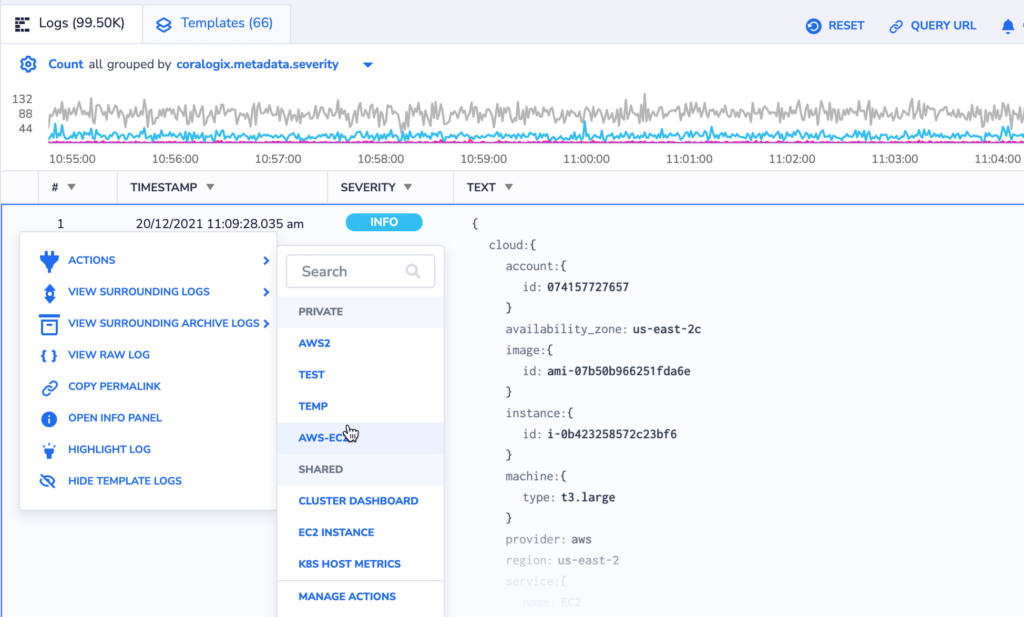Click the provider value aws

pos(581,539)
